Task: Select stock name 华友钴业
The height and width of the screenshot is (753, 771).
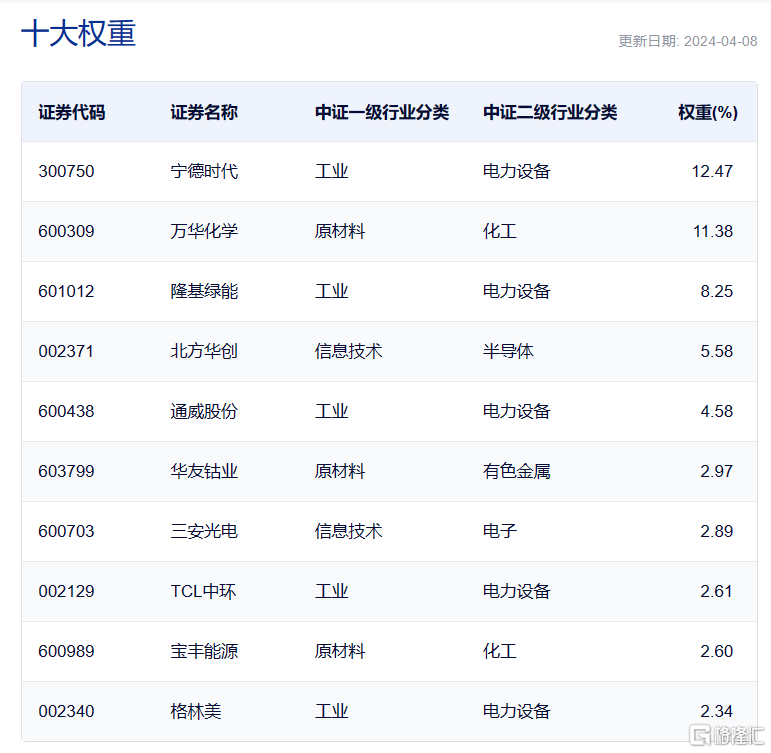Action: coord(204,471)
